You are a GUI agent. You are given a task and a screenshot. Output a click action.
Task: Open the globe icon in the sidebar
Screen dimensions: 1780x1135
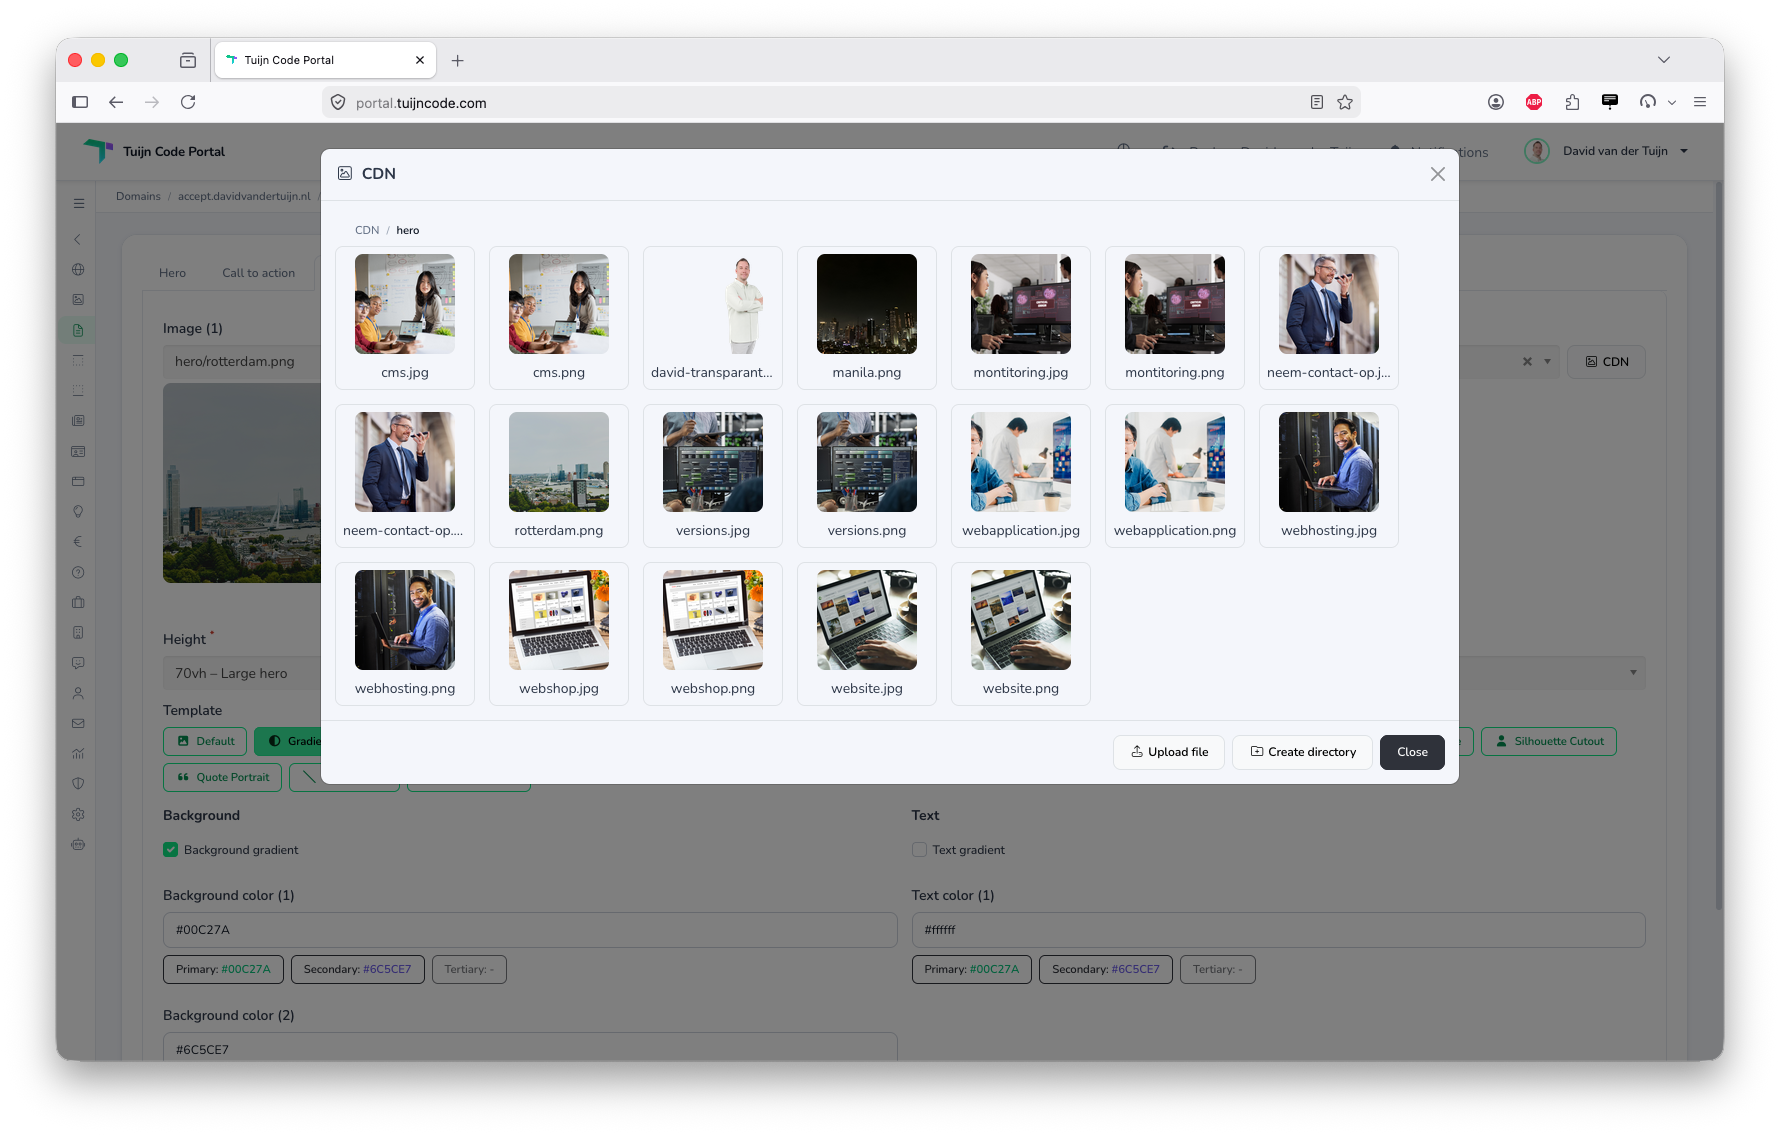pyautogui.click(x=78, y=269)
